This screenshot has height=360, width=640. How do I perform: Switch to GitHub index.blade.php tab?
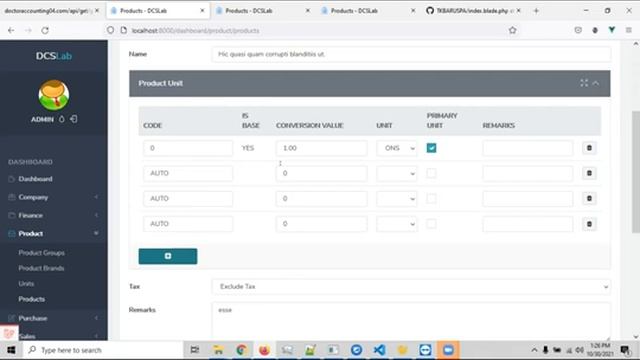[473, 11]
